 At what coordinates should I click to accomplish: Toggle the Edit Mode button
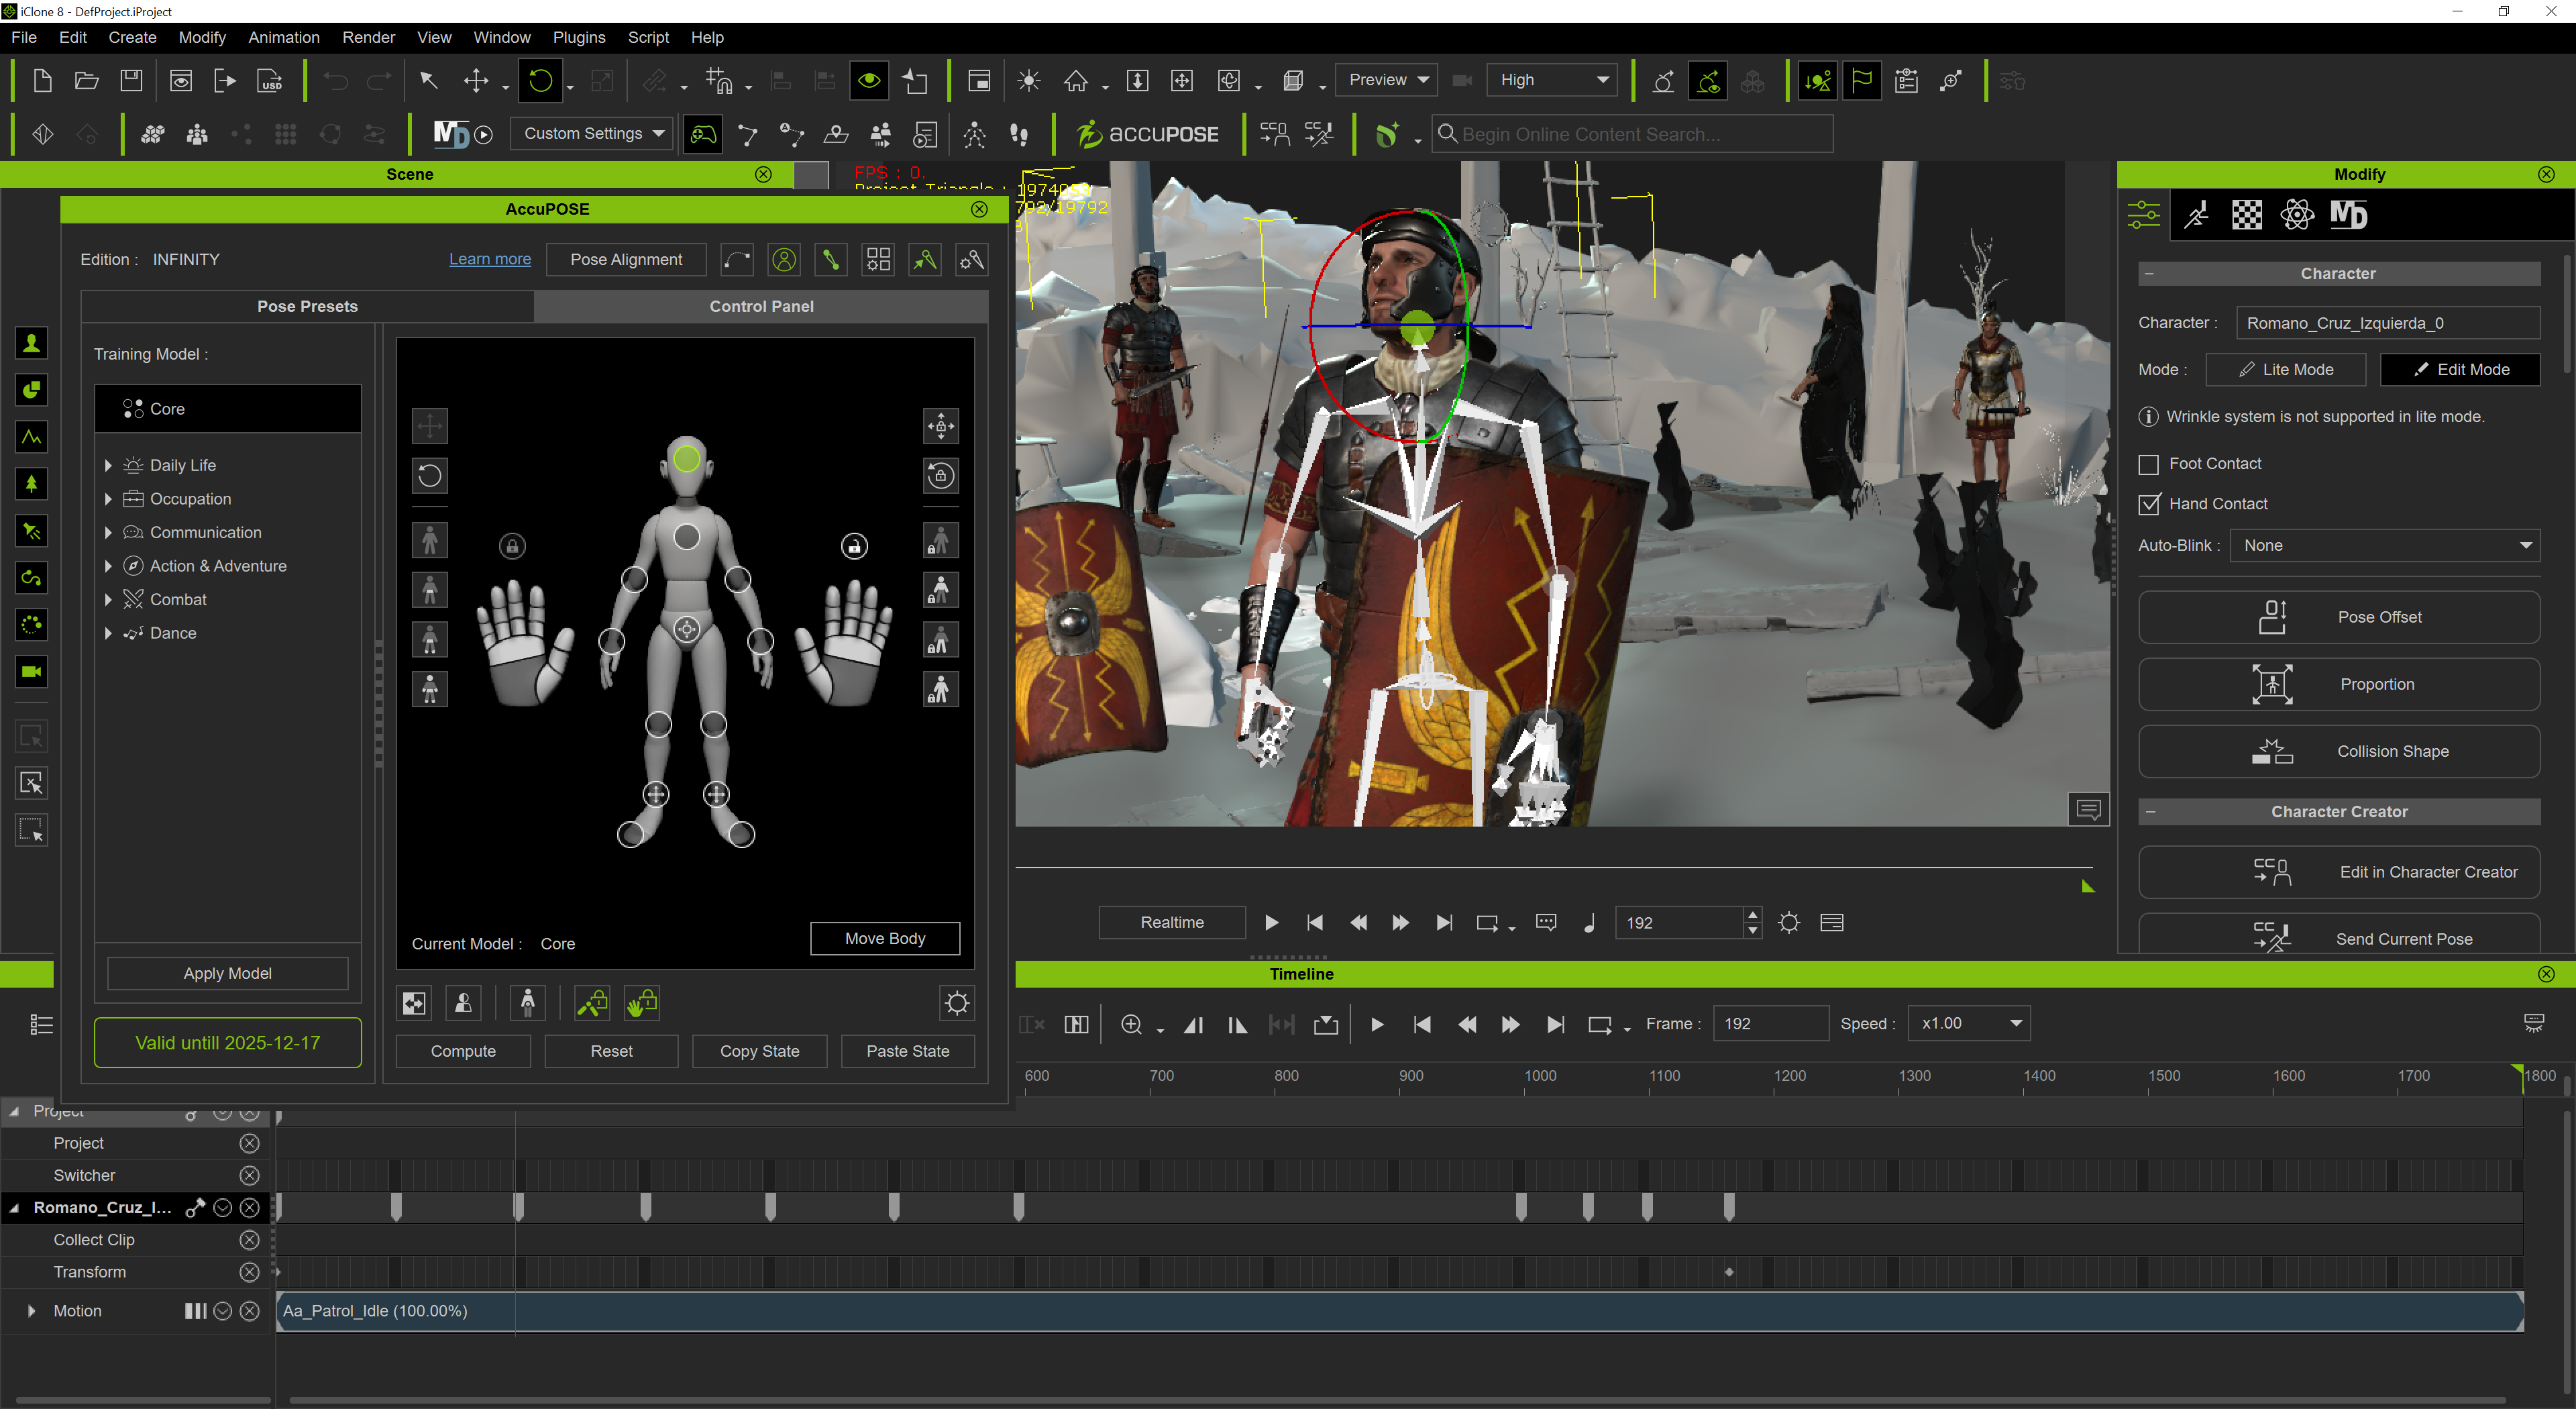tap(2460, 370)
